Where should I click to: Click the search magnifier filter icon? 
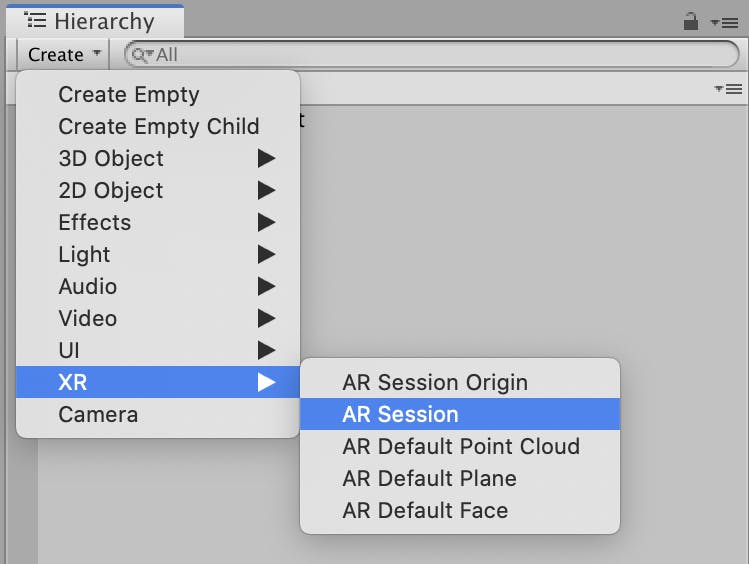click(x=142, y=55)
